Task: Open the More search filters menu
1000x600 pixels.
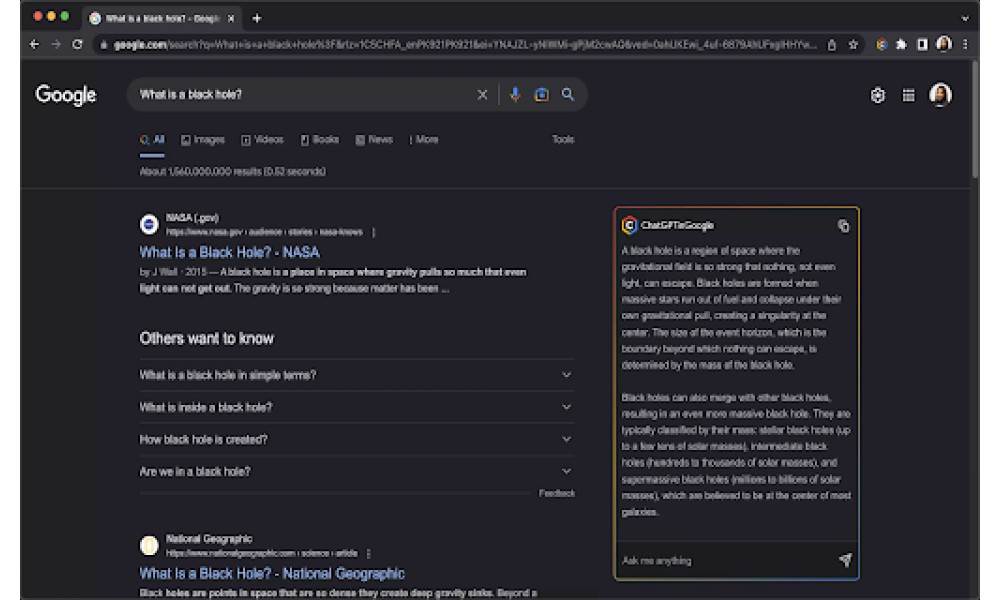Action: [x=424, y=140]
